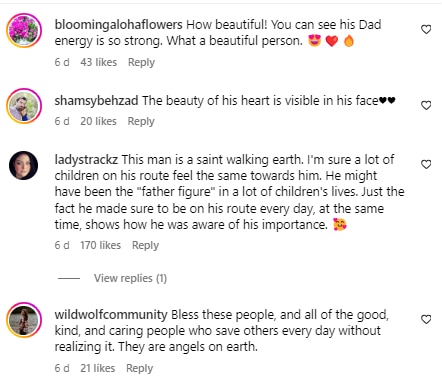Tap the heart beside ladystrackz's comment
This screenshot has height=380, width=442.
click(x=426, y=164)
